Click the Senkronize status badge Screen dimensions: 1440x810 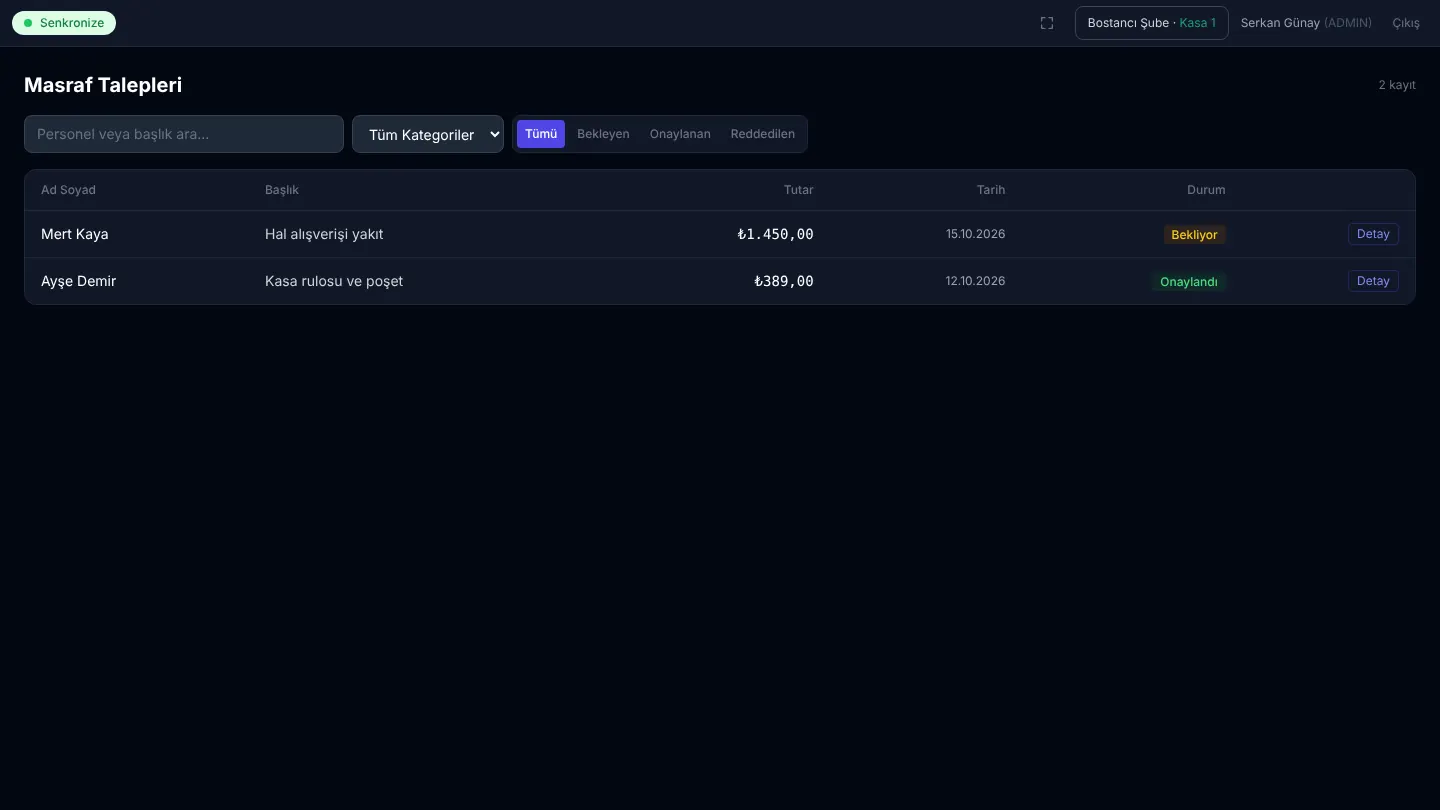point(64,23)
